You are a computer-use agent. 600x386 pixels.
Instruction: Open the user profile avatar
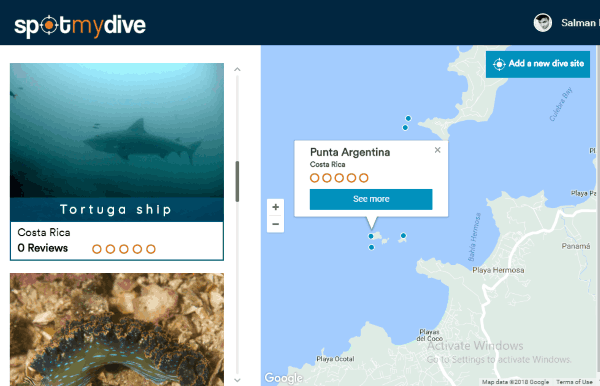pos(543,23)
